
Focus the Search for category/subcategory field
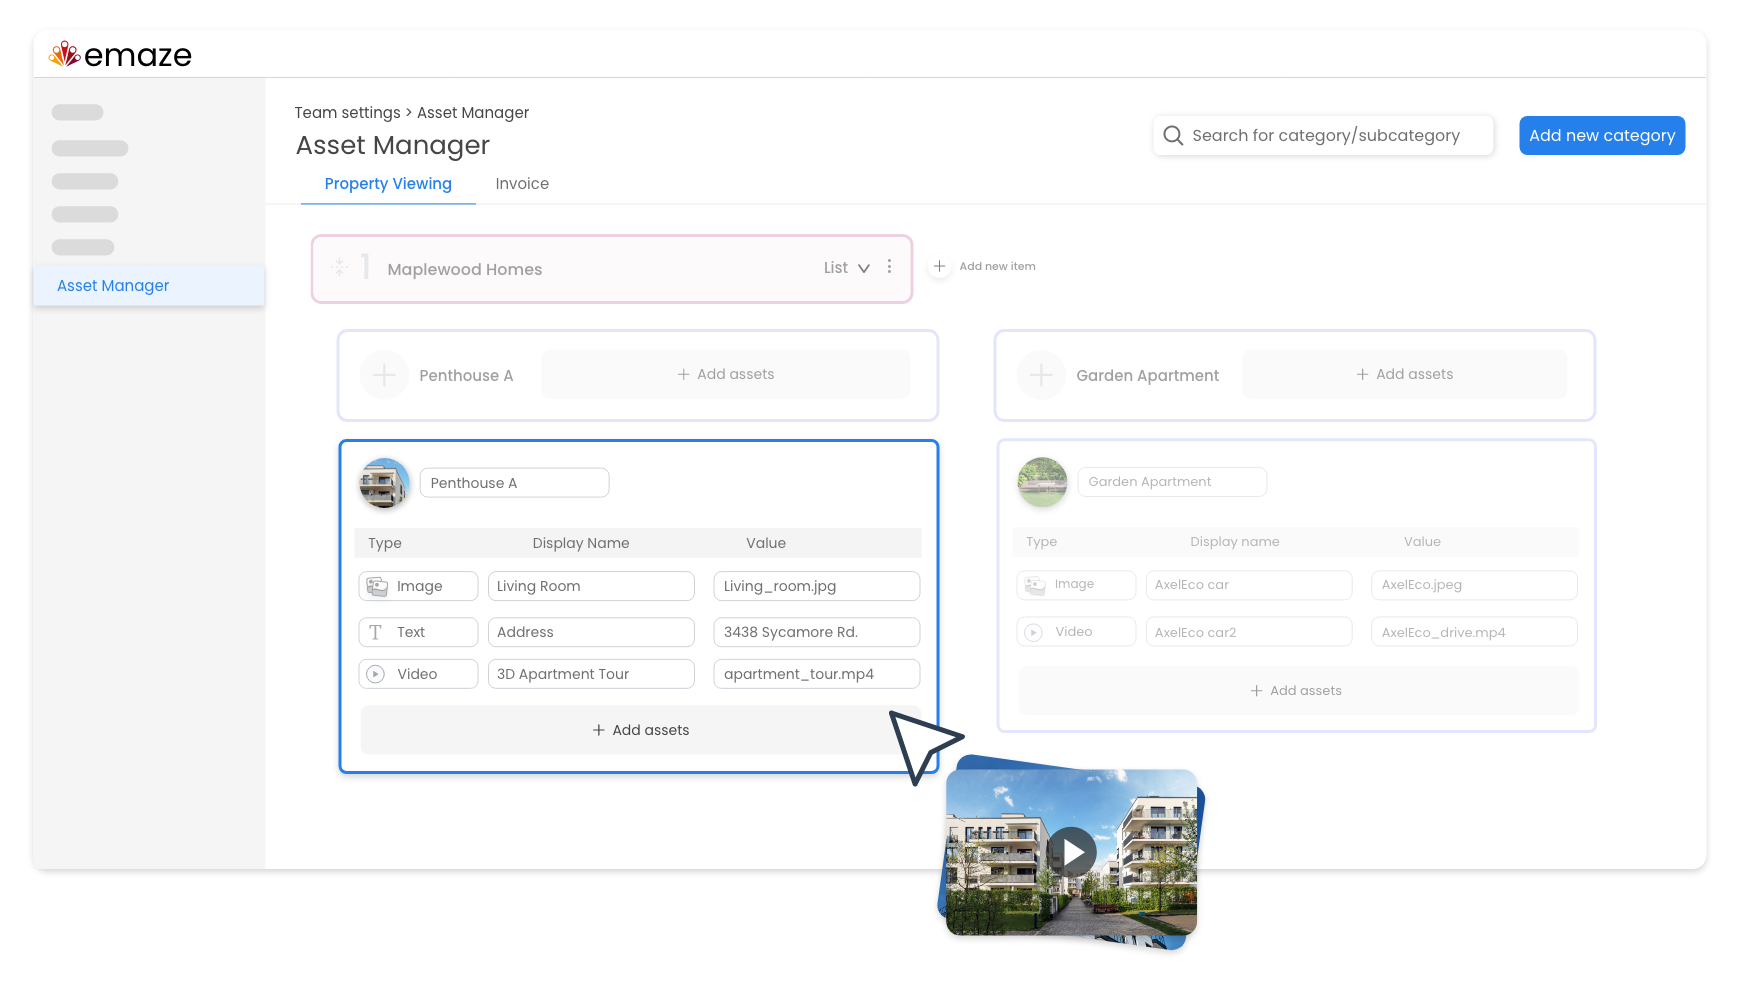(x=1324, y=135)
